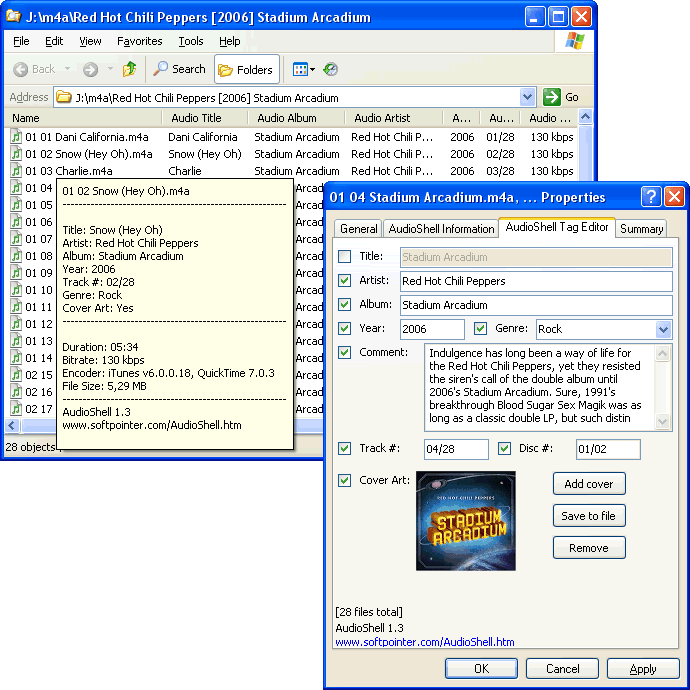Click the Save to file button

(x=588, y=516)
